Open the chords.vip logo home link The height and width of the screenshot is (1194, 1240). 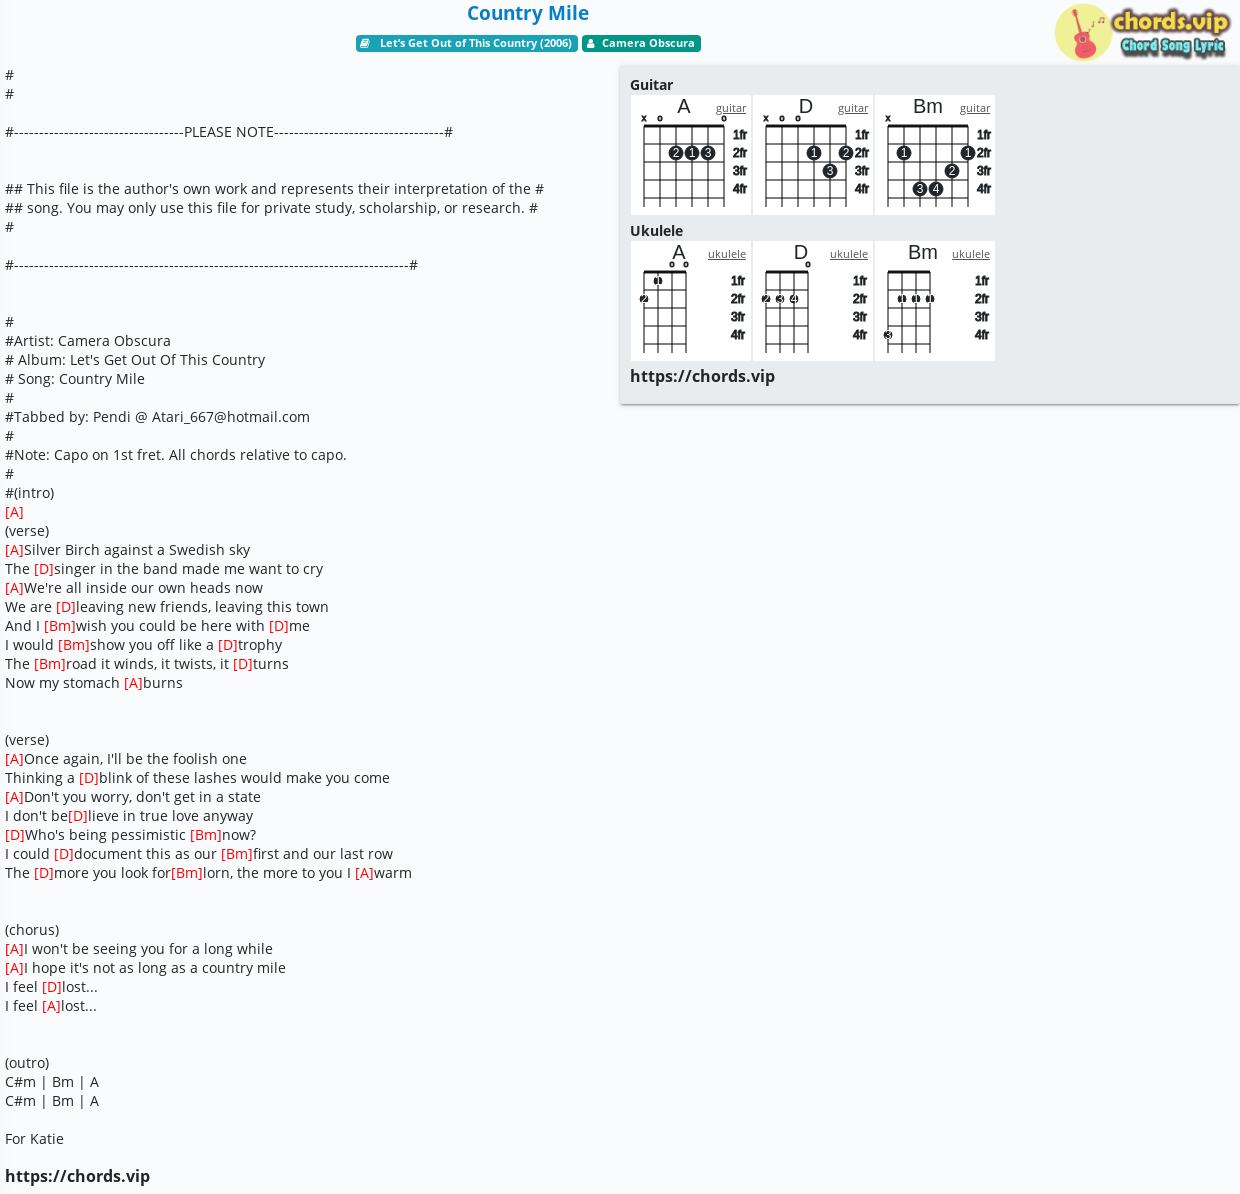pos(1141,32)
